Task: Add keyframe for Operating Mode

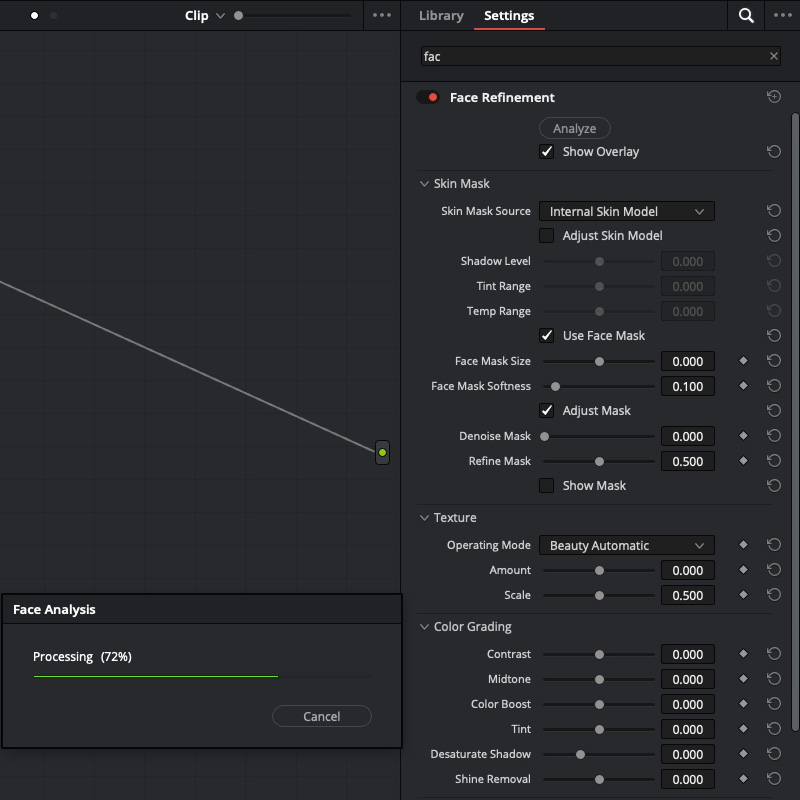Action: click(743, 544)
